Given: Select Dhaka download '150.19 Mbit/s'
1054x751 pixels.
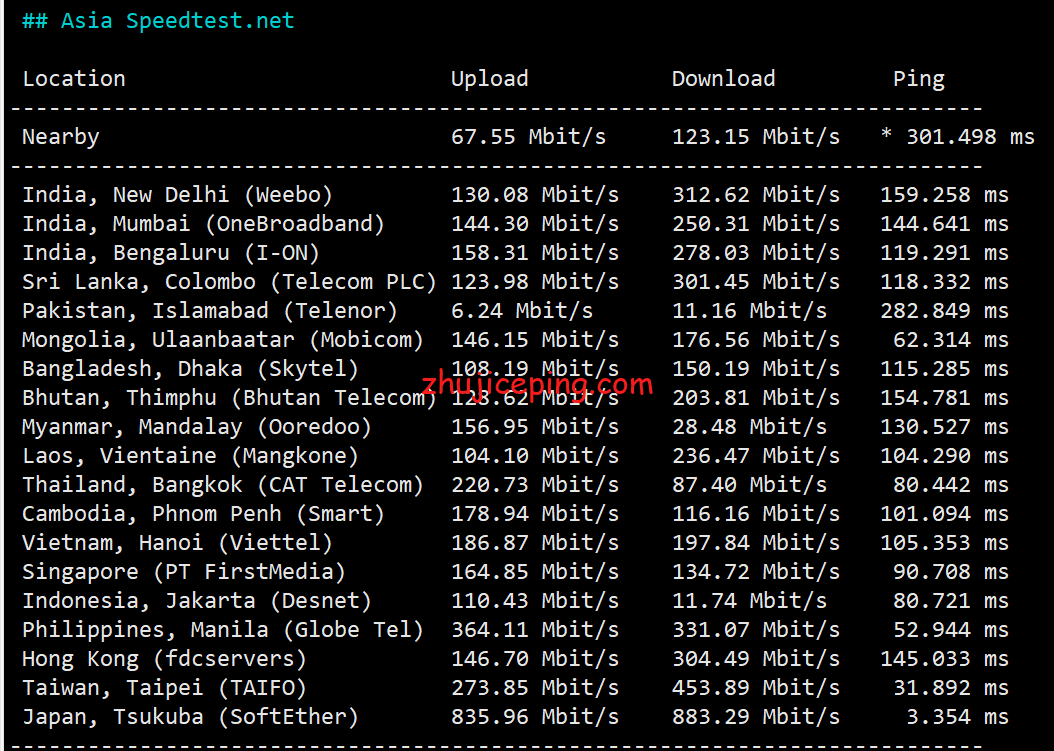Looking at the screenshot, I should coord(756,368).
